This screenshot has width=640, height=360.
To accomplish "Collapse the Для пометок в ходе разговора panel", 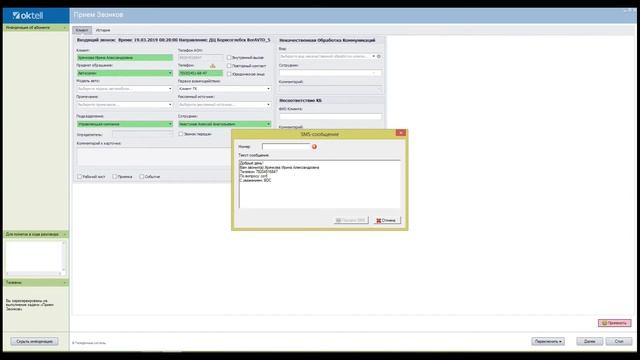I will point(64,234).
